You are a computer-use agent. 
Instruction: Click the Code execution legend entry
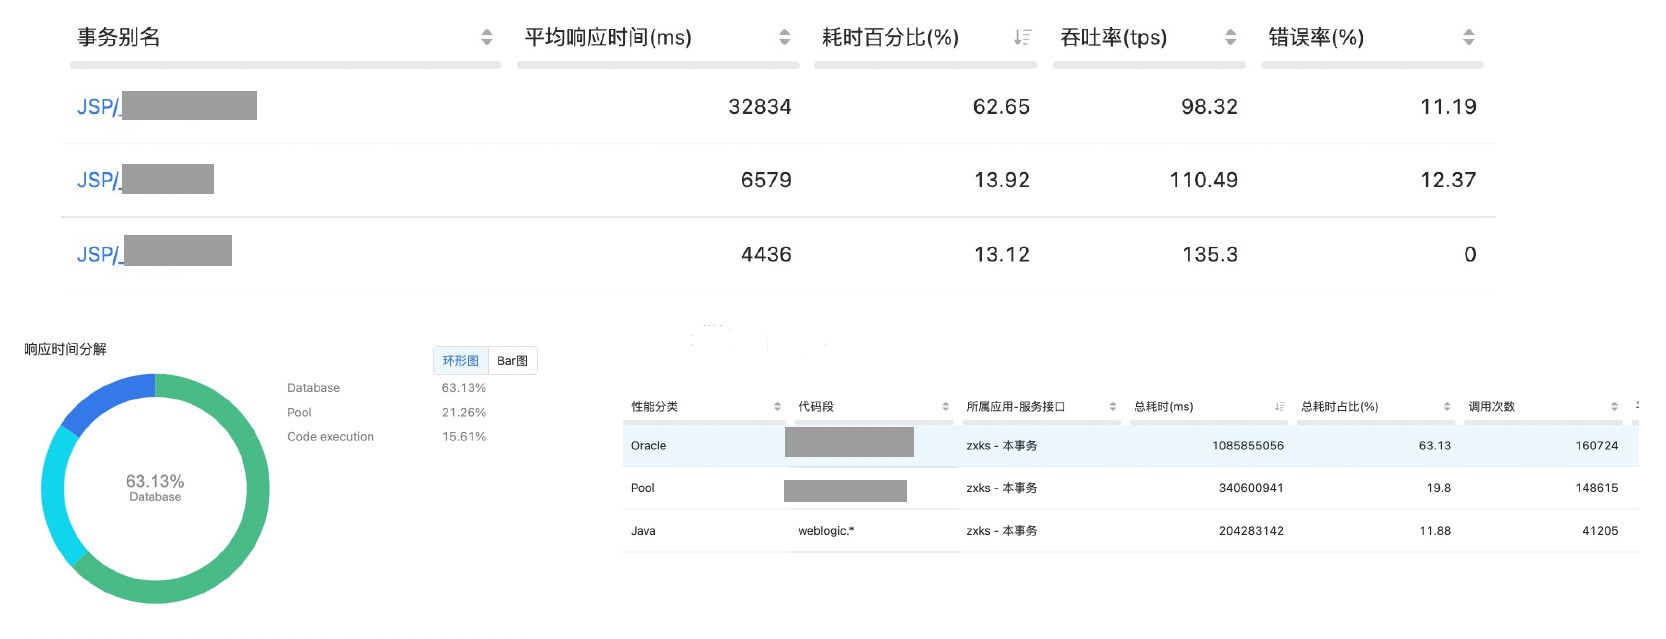pos(330,437)
